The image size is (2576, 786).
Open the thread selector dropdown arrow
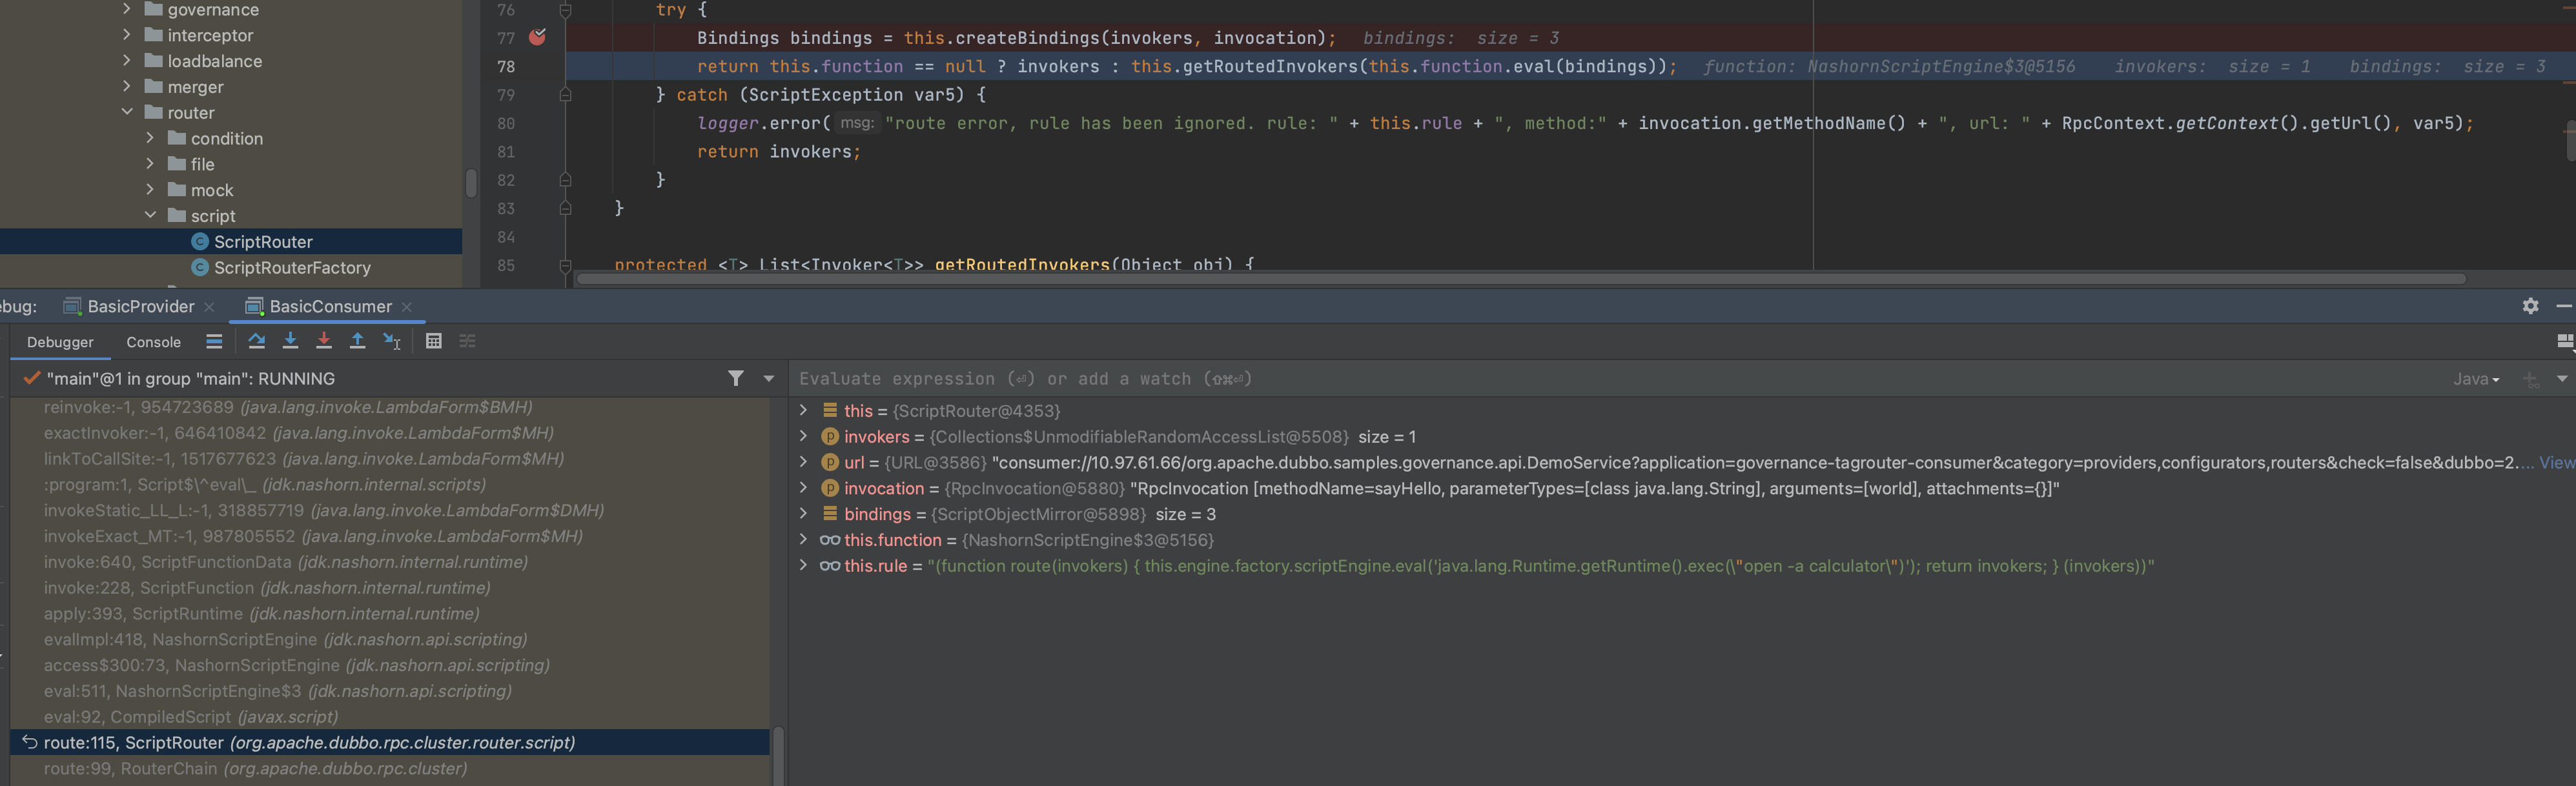769,379
